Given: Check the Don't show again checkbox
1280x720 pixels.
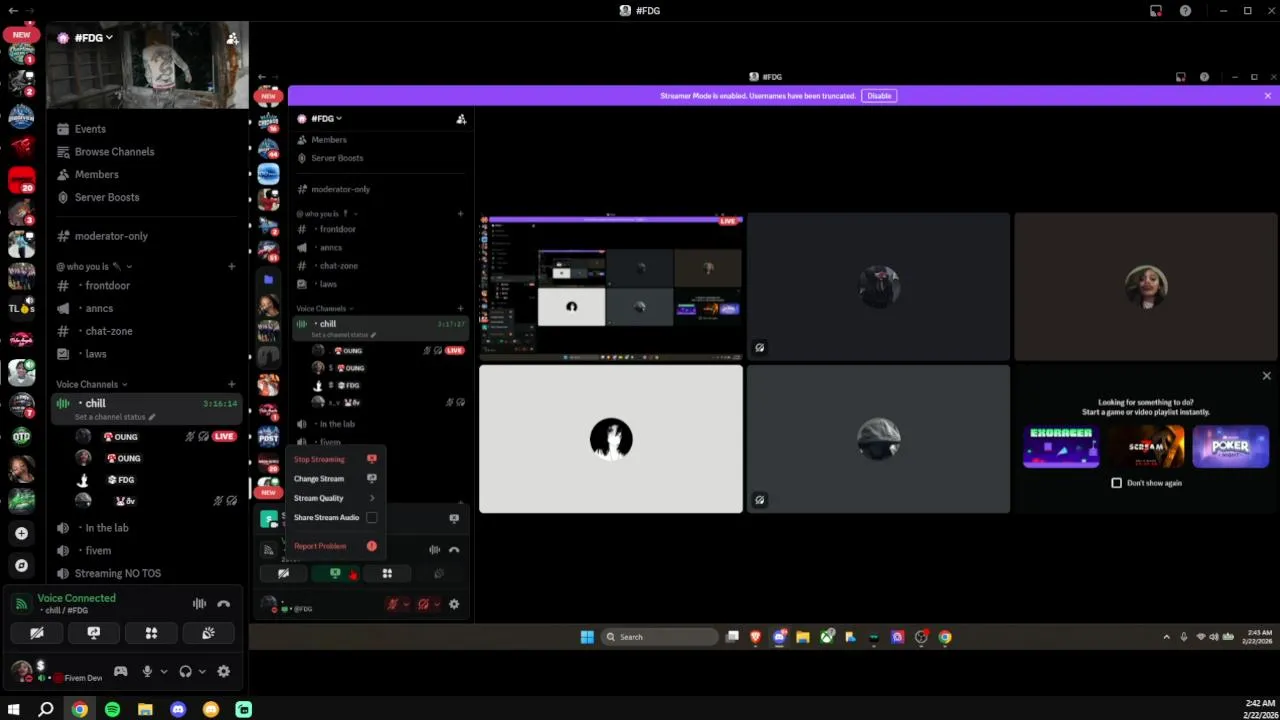Looking at the screenshot, I should tap(1117, 483).
